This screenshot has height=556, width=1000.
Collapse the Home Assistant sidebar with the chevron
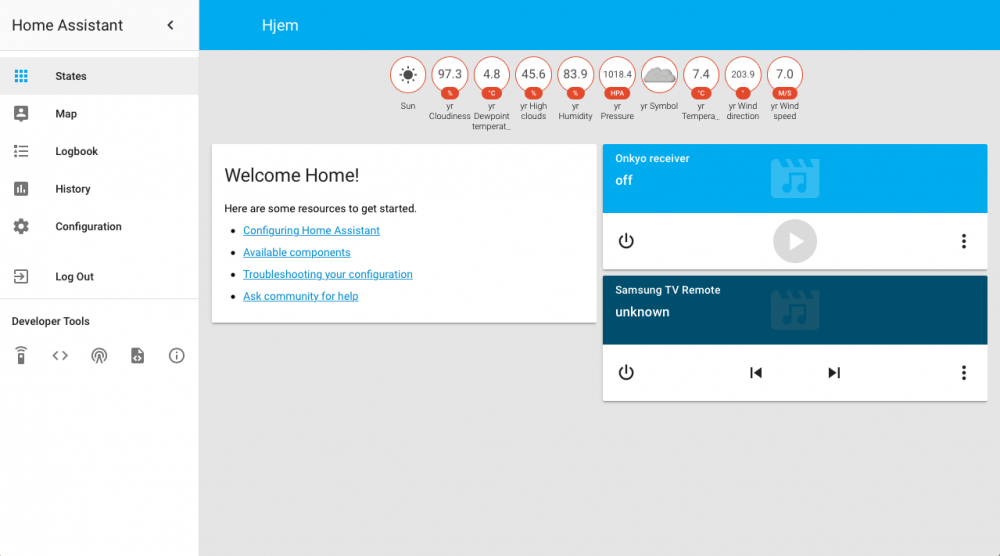(170, 25)
